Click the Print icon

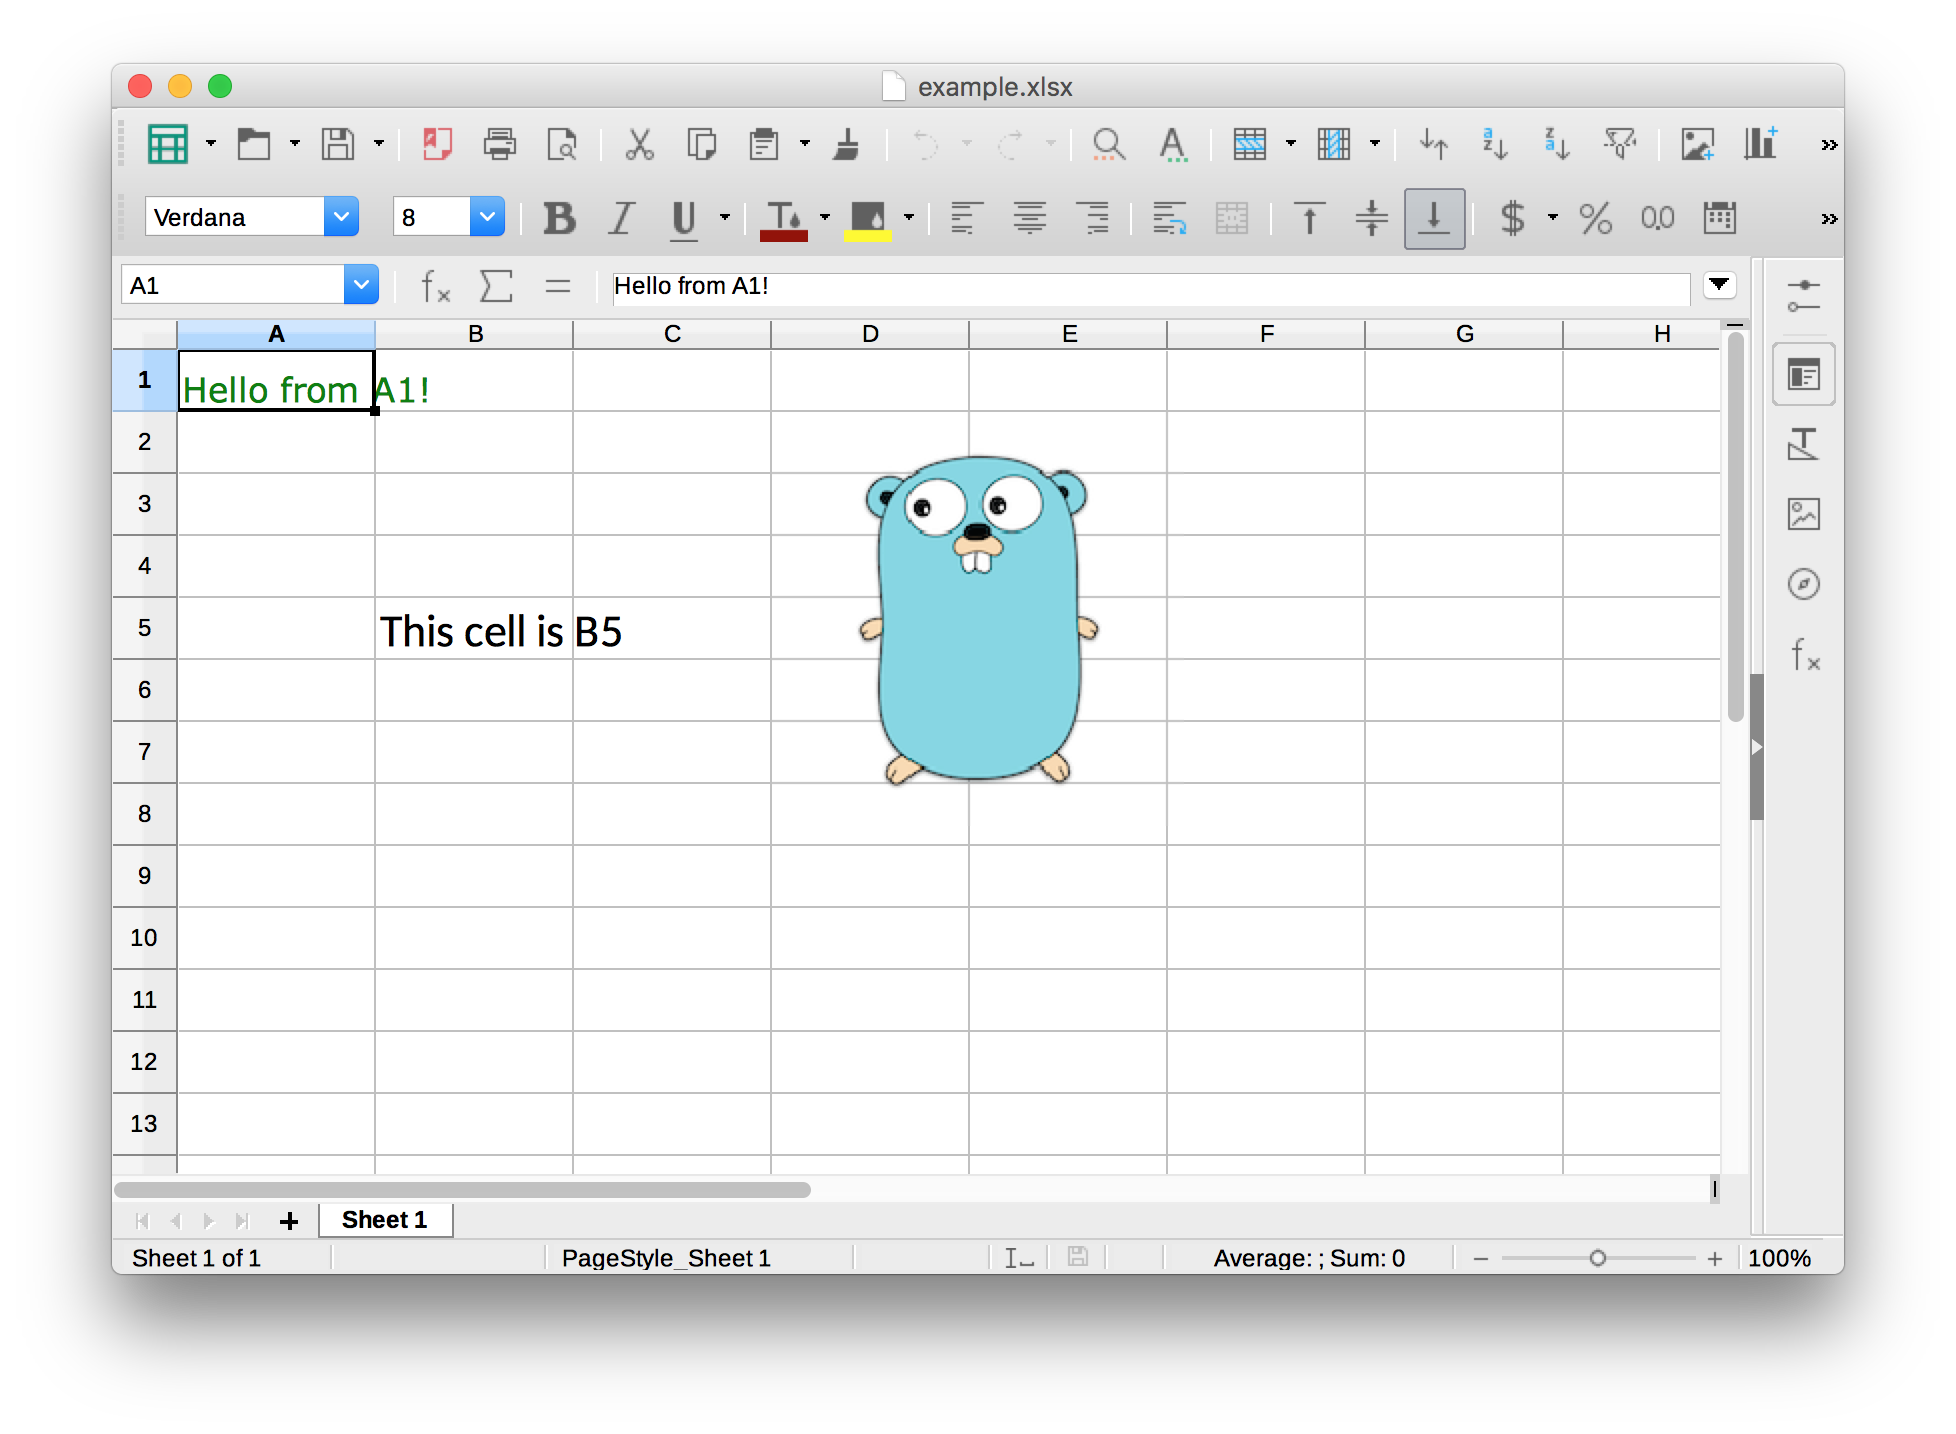click(x=499, y=145)
